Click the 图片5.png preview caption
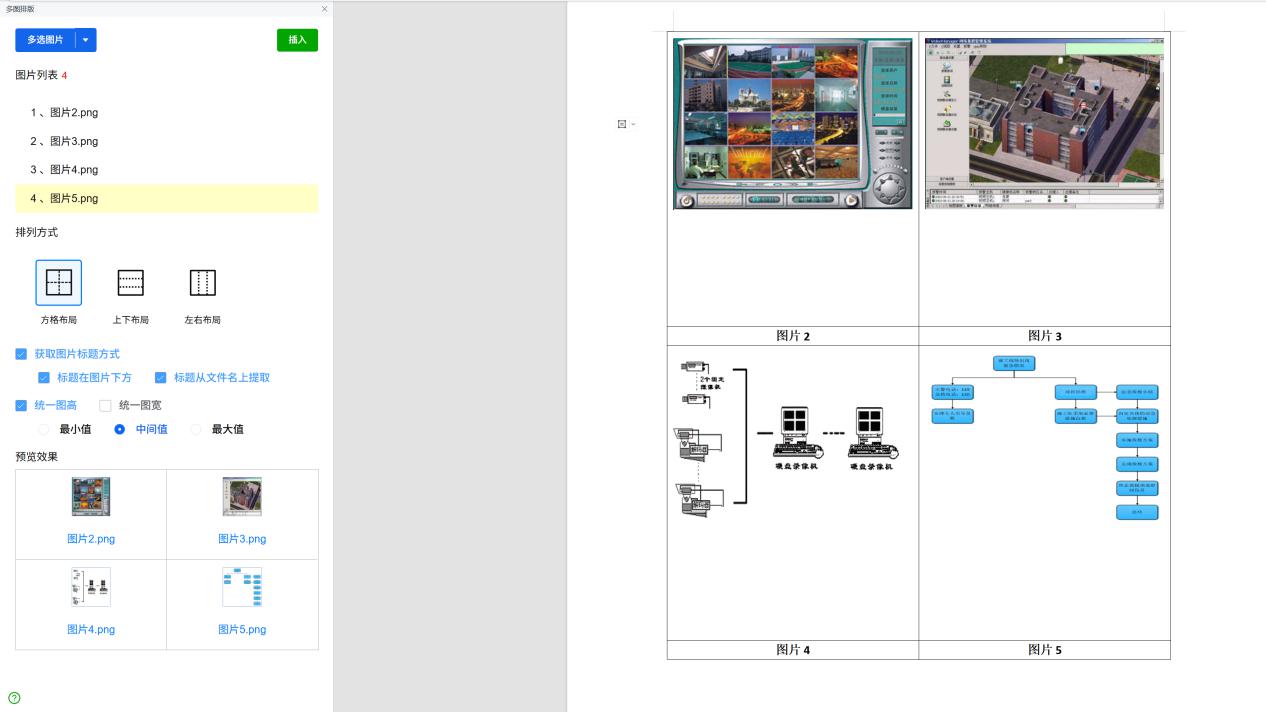Image resolution: width=1266 pixels, height=712 pixels. (x=242, y=630)
